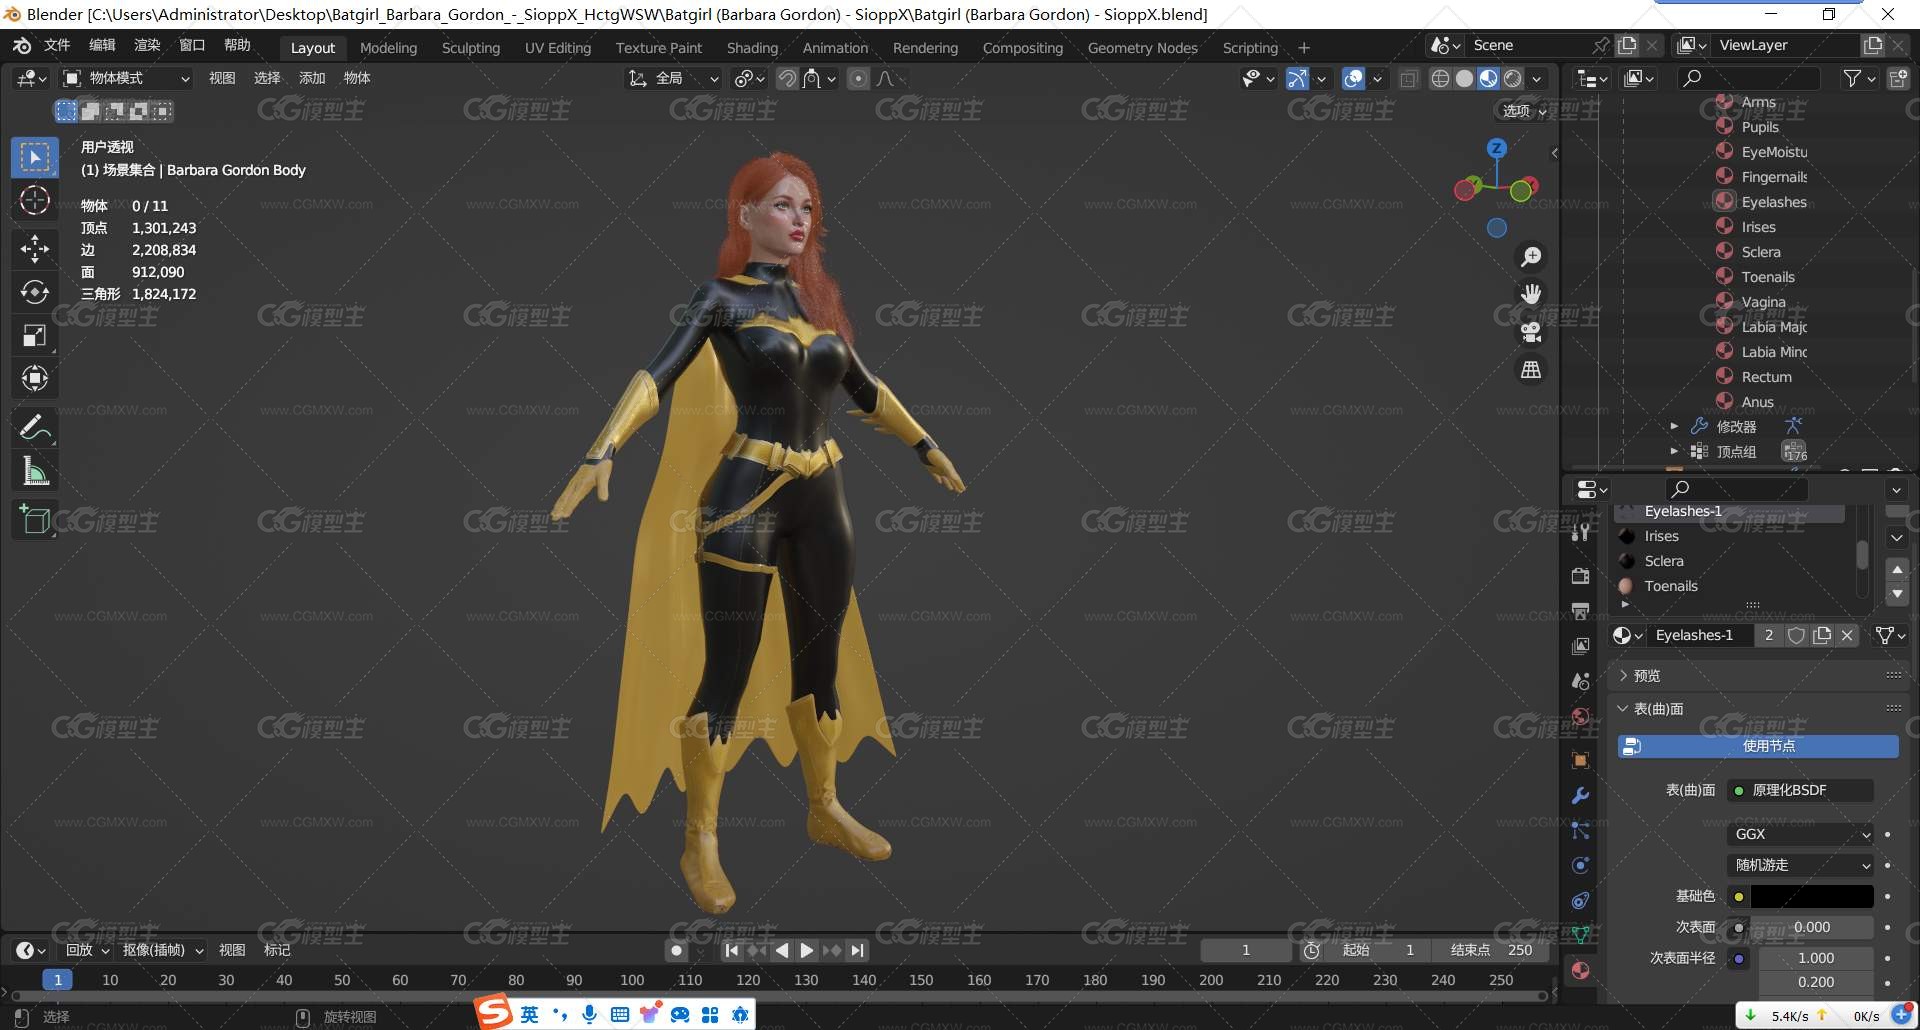The image size is (1920, 1030).
Task: Jump to timeline start frame button
Action: pyautogui.click(x=732, y=950)
